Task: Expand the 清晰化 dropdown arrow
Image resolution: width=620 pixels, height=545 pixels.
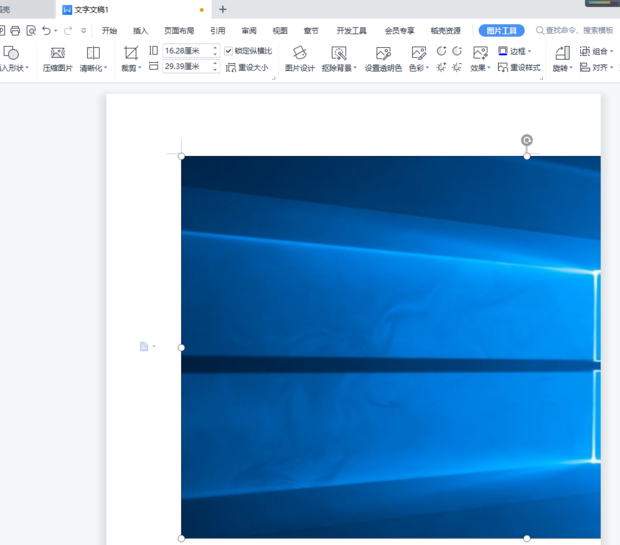Action: pyautogui.click(x=106, y=68)
